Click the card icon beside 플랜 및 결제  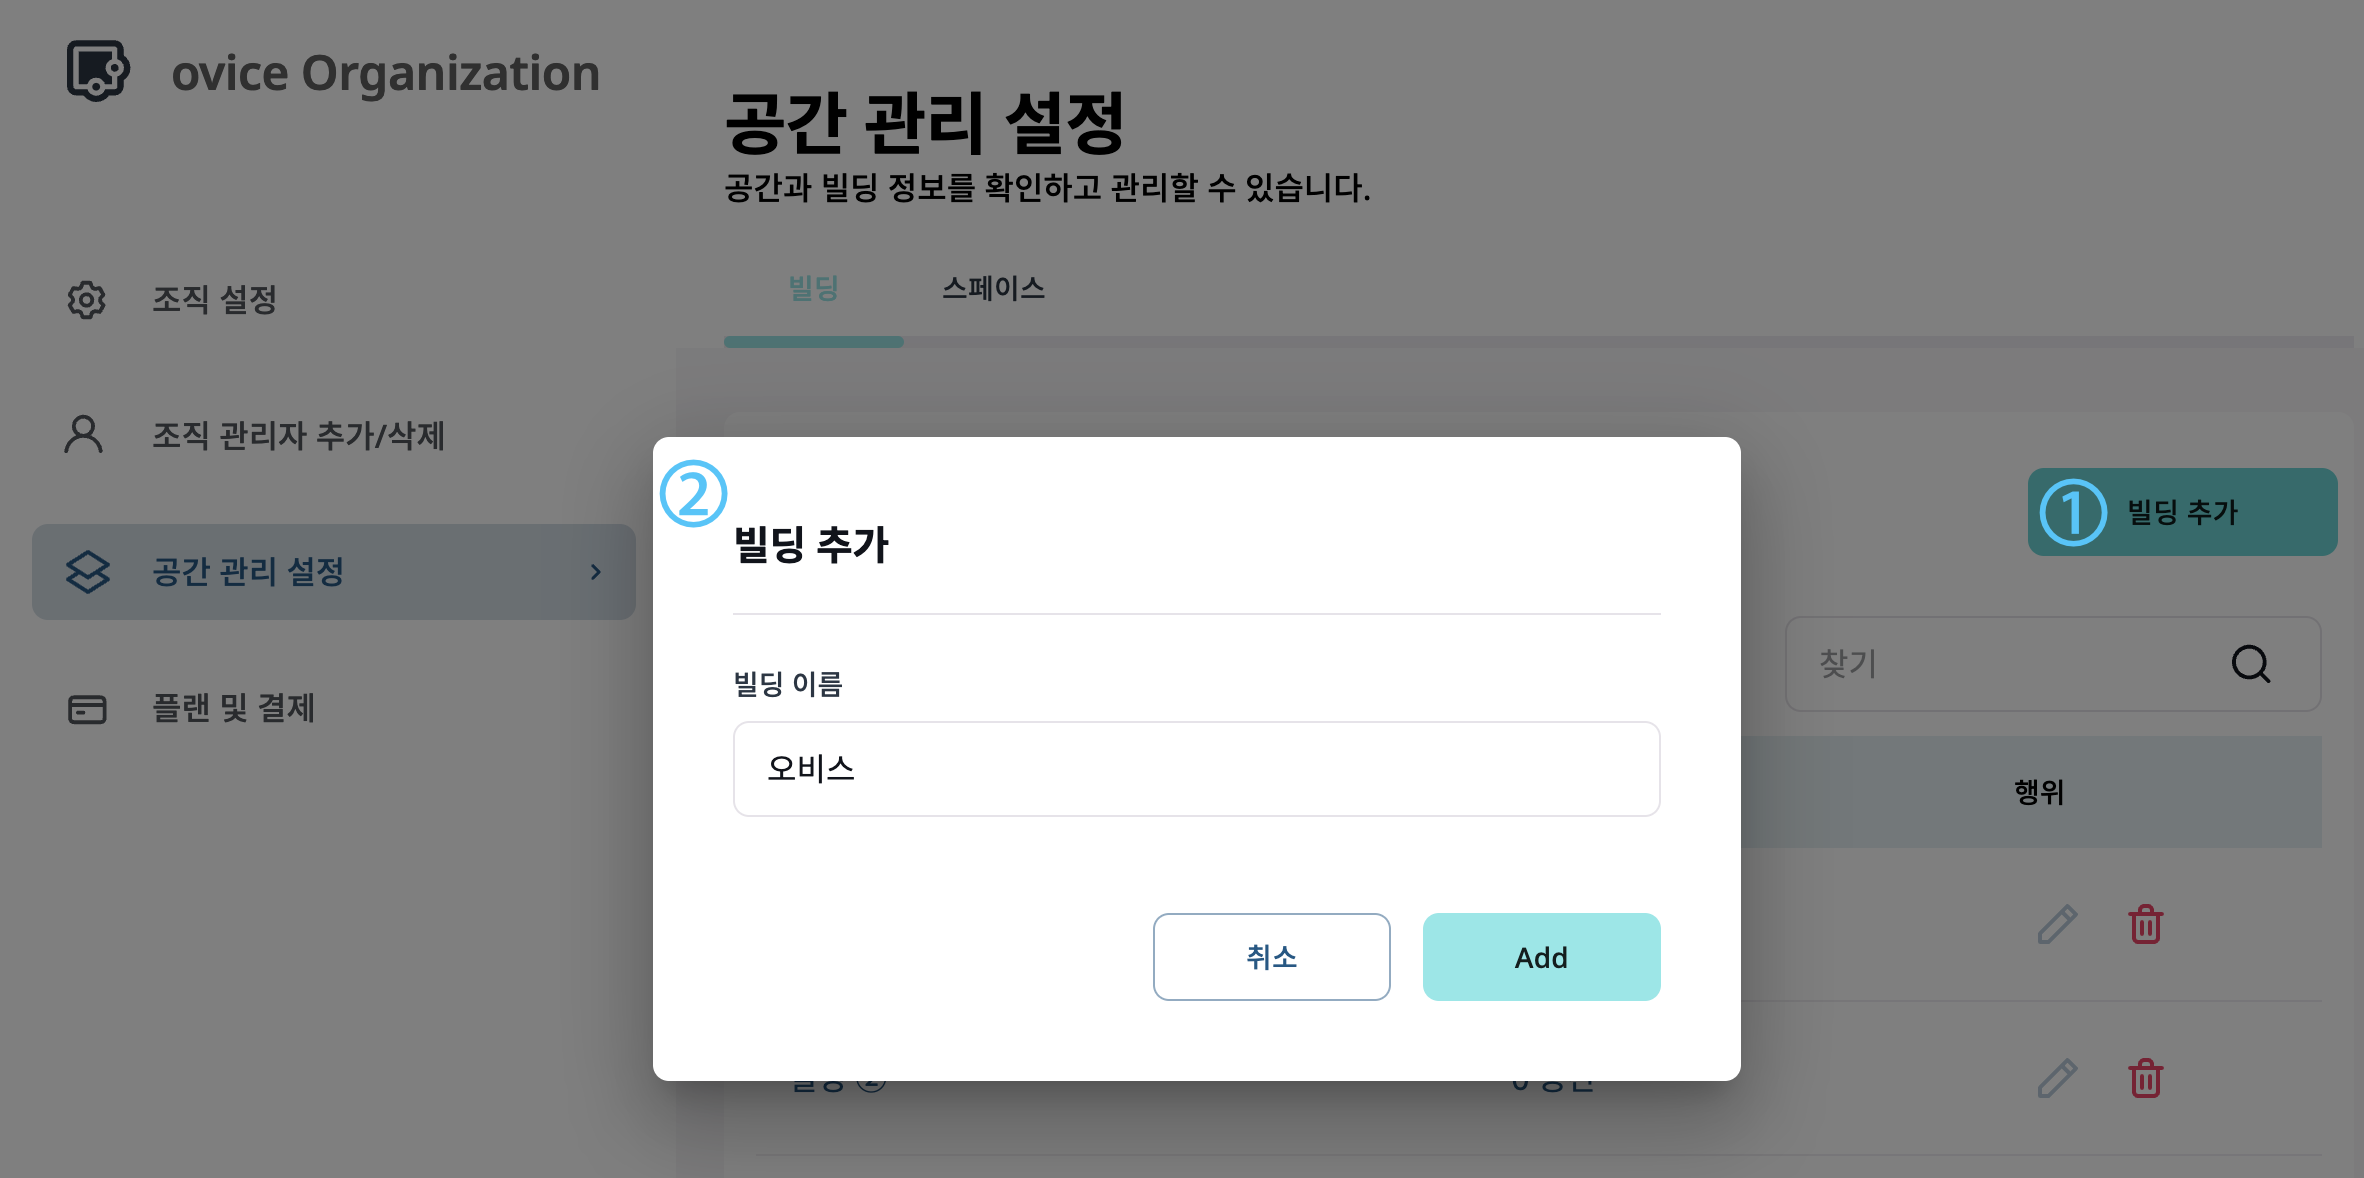click(x=86, y=709)
